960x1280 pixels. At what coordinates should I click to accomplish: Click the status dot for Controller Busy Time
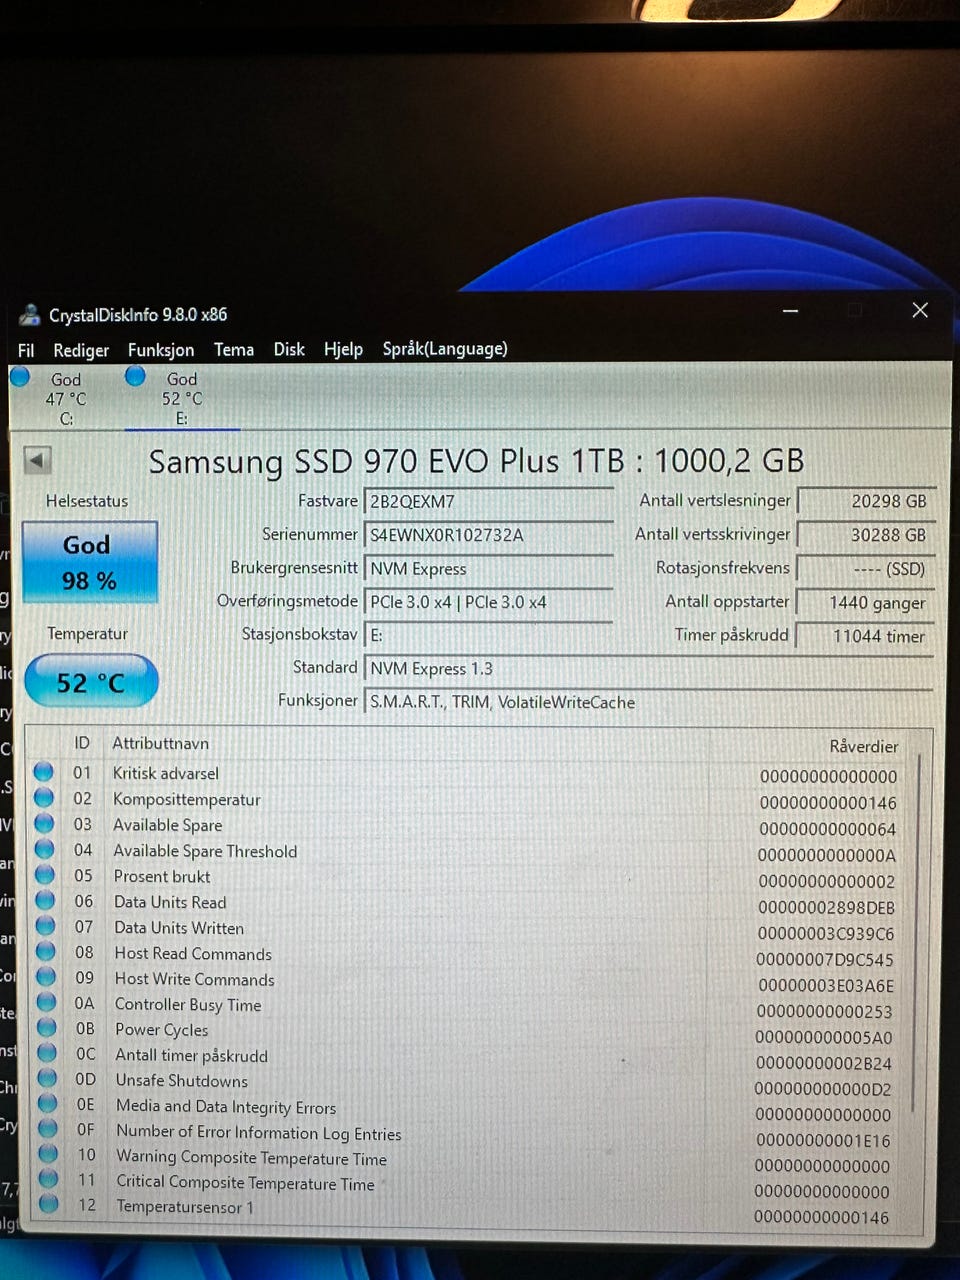tap(47, 1002)
